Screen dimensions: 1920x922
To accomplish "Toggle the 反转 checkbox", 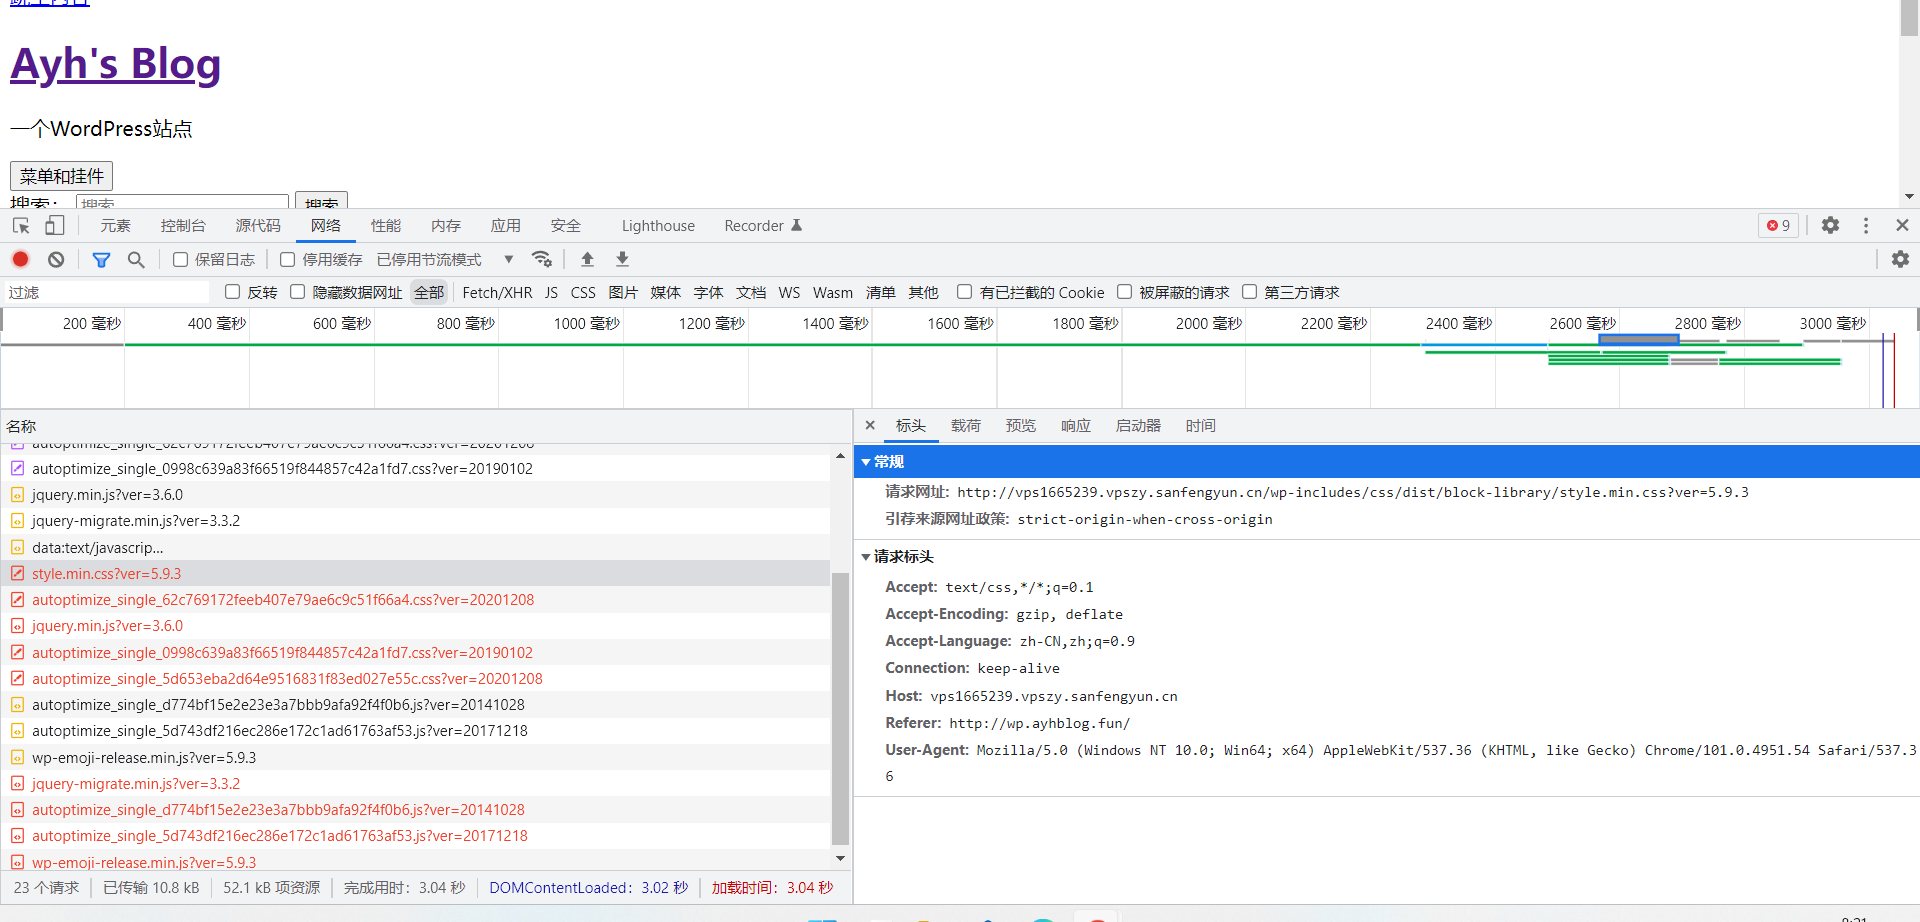I will coord(233,292).
